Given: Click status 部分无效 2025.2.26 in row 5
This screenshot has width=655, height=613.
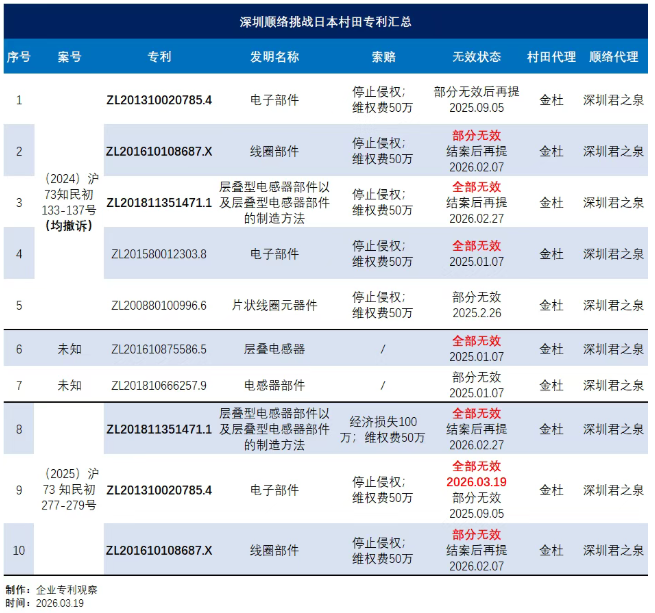Looking at the screenshot, I should (x=477, y=305).
